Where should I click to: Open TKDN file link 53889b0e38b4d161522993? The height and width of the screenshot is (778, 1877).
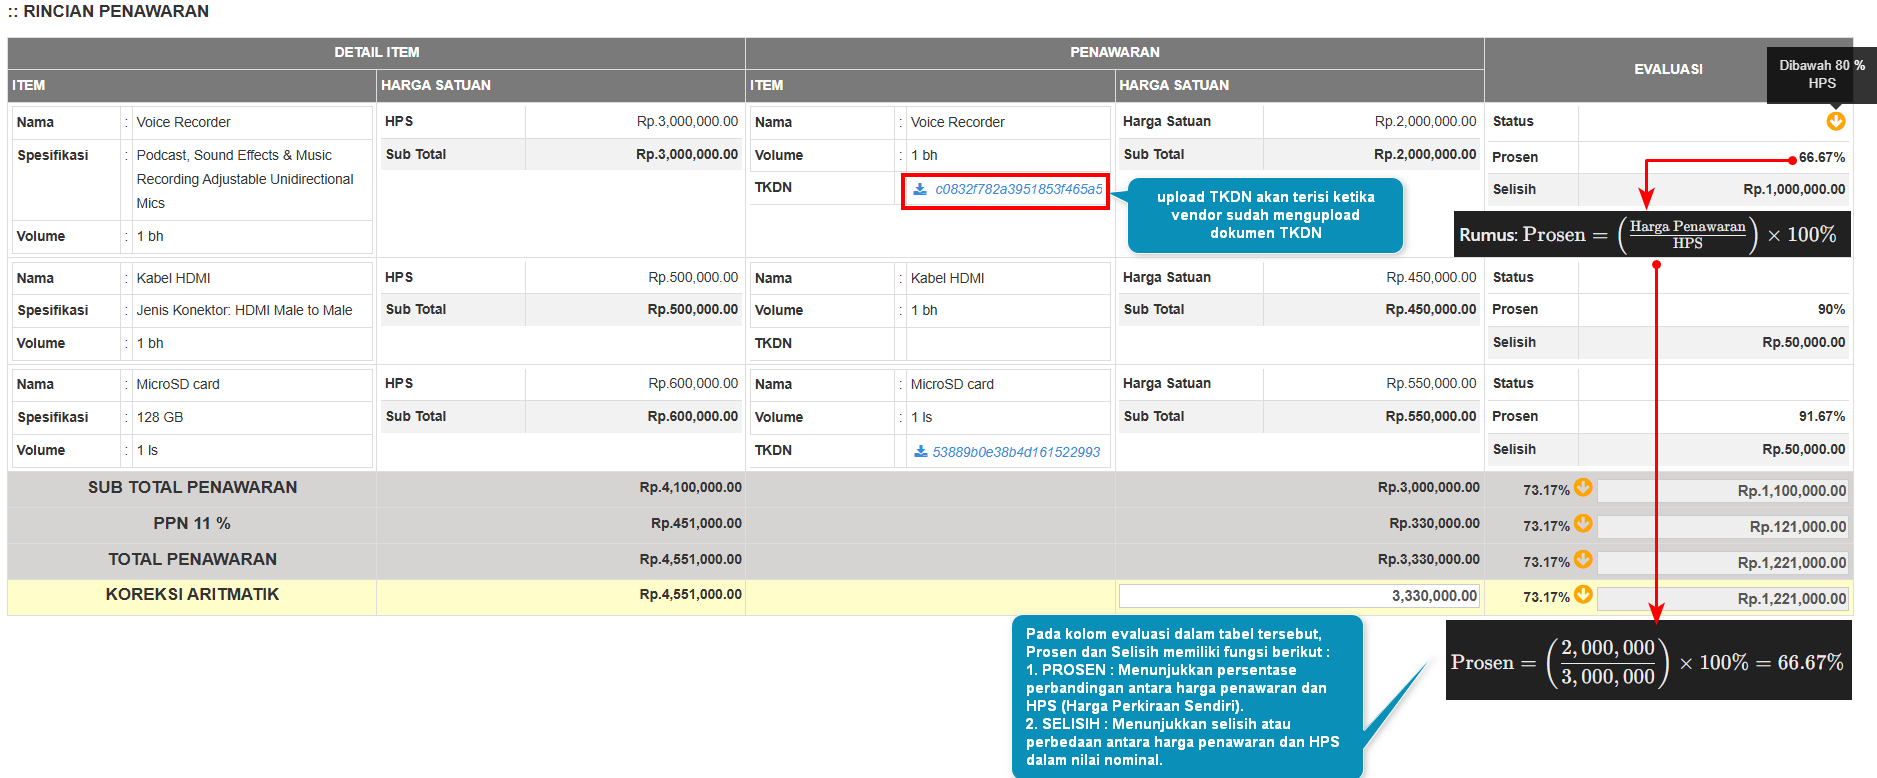[1016, 452]
